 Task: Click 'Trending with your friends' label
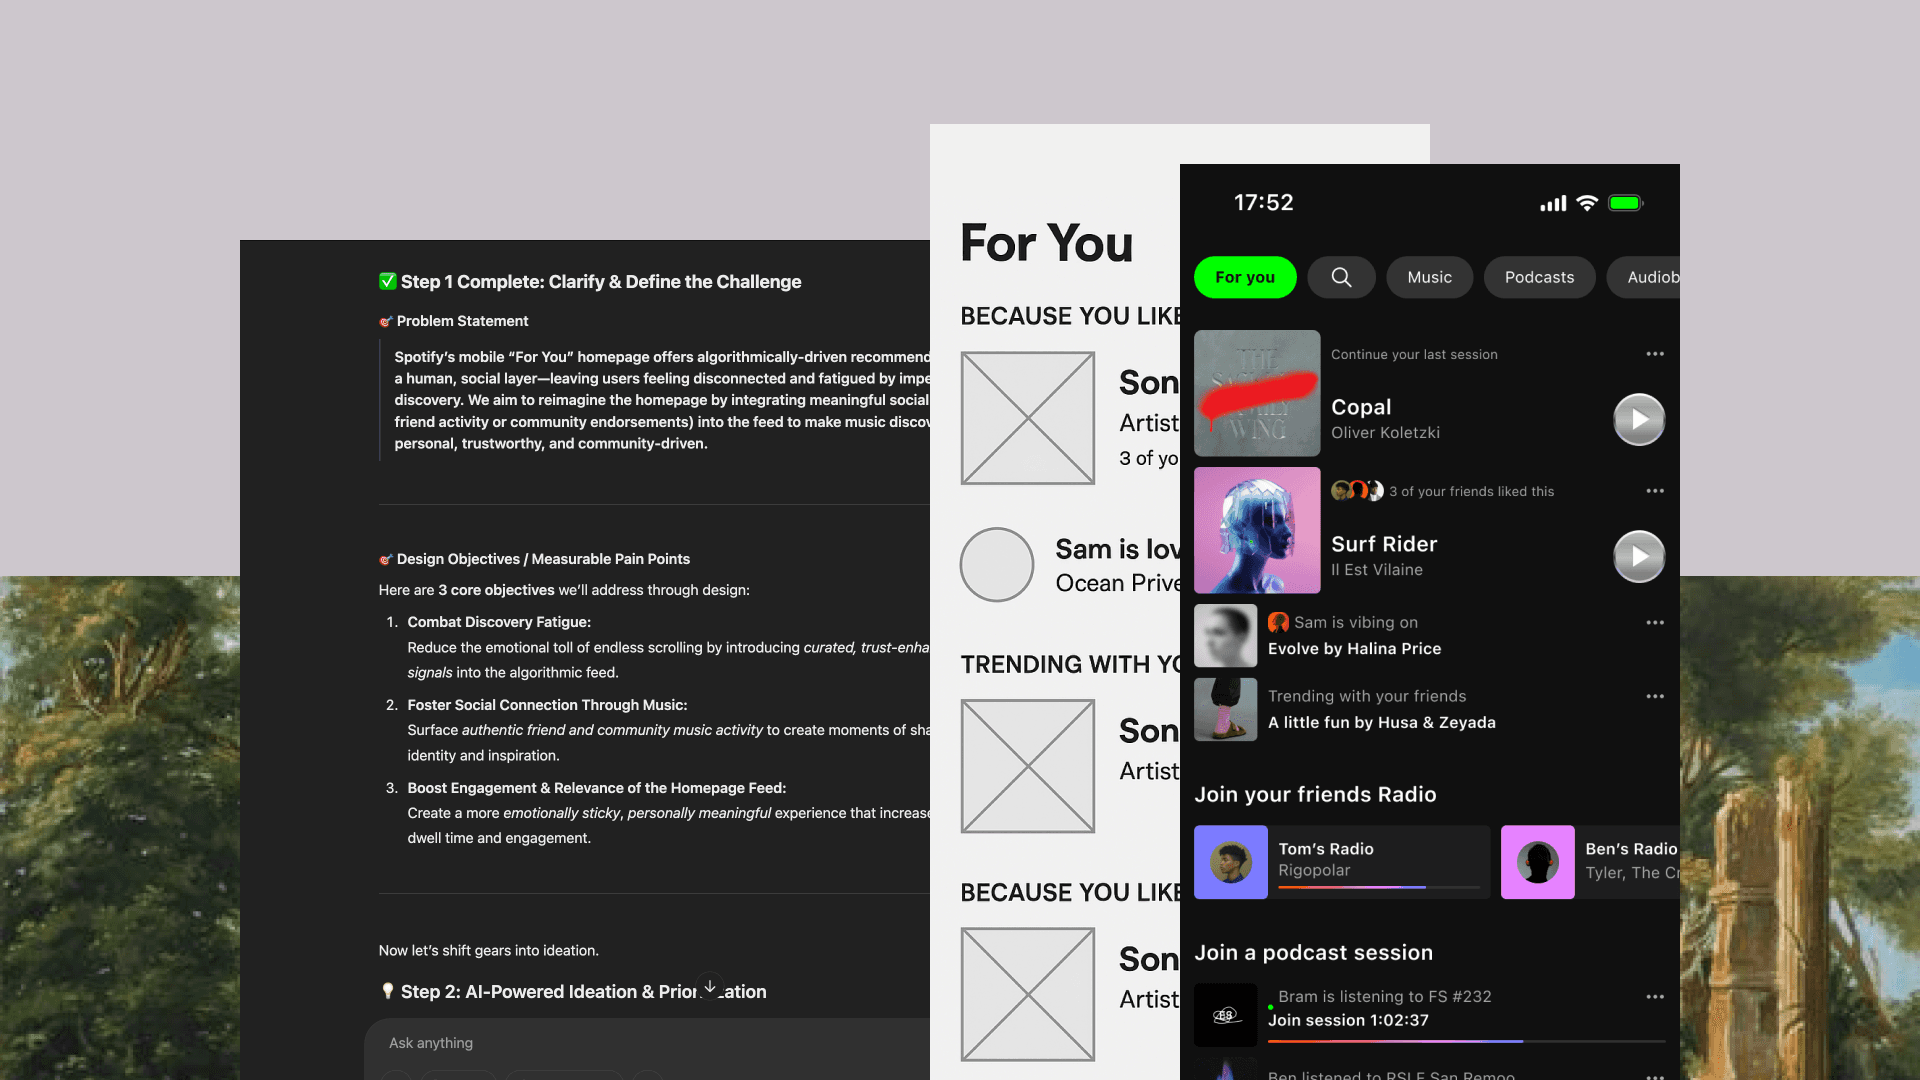click(x=1367, y=696)
